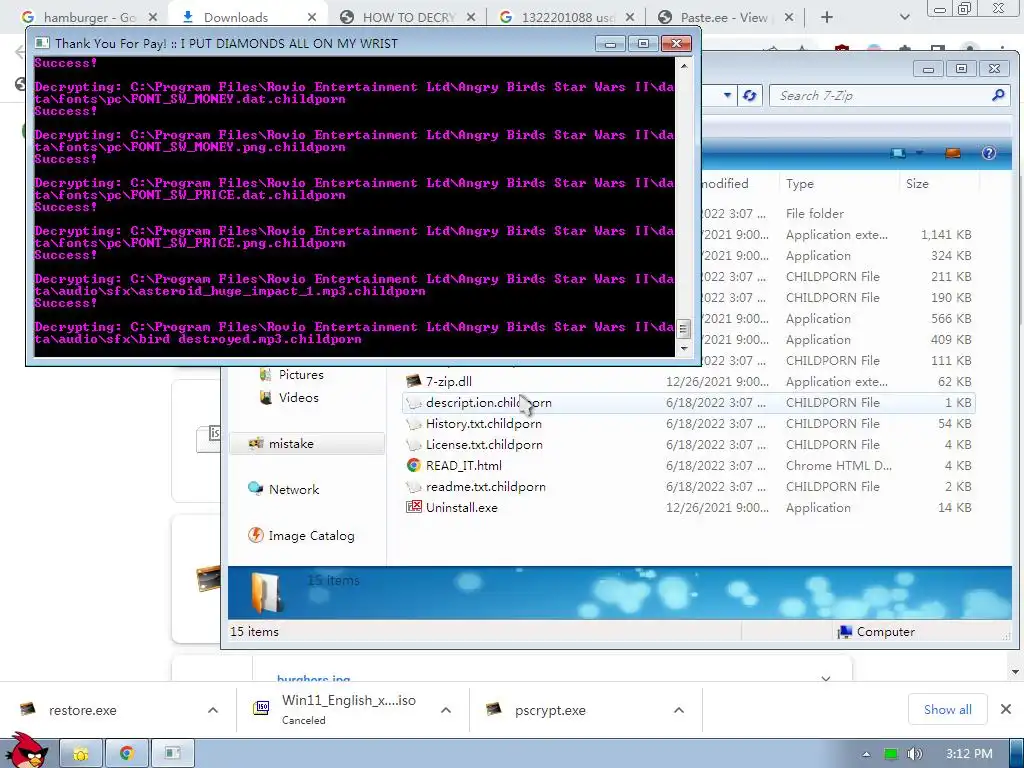Select the READ_IT.html file
Screen dimensions: 1024x768
tap(464, 466)
